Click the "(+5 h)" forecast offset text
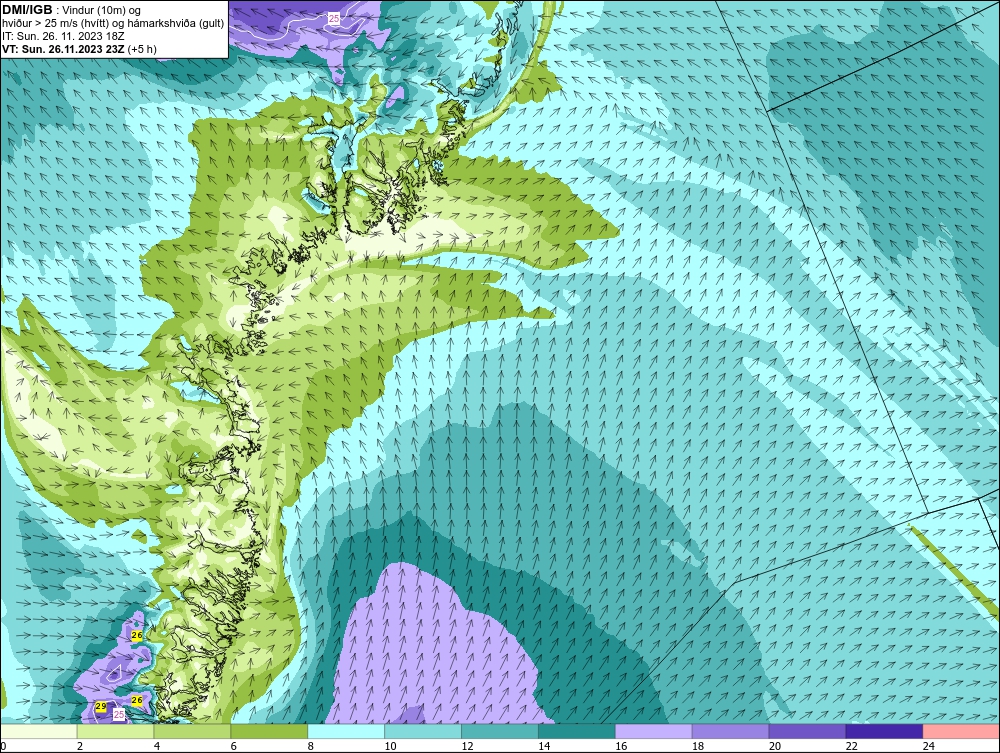The height and width of the screenshot is (753, 1000). (x=142, y=49)
